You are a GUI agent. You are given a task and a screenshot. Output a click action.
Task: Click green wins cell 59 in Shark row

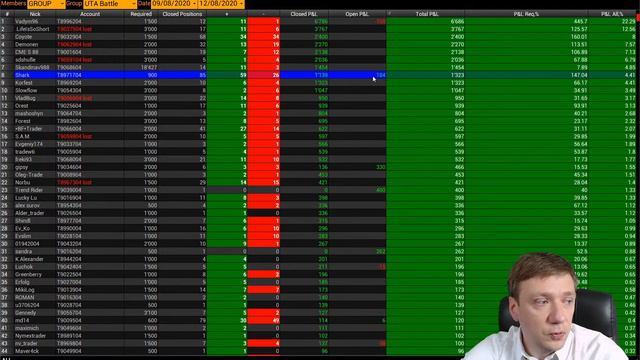coord(227,75)
